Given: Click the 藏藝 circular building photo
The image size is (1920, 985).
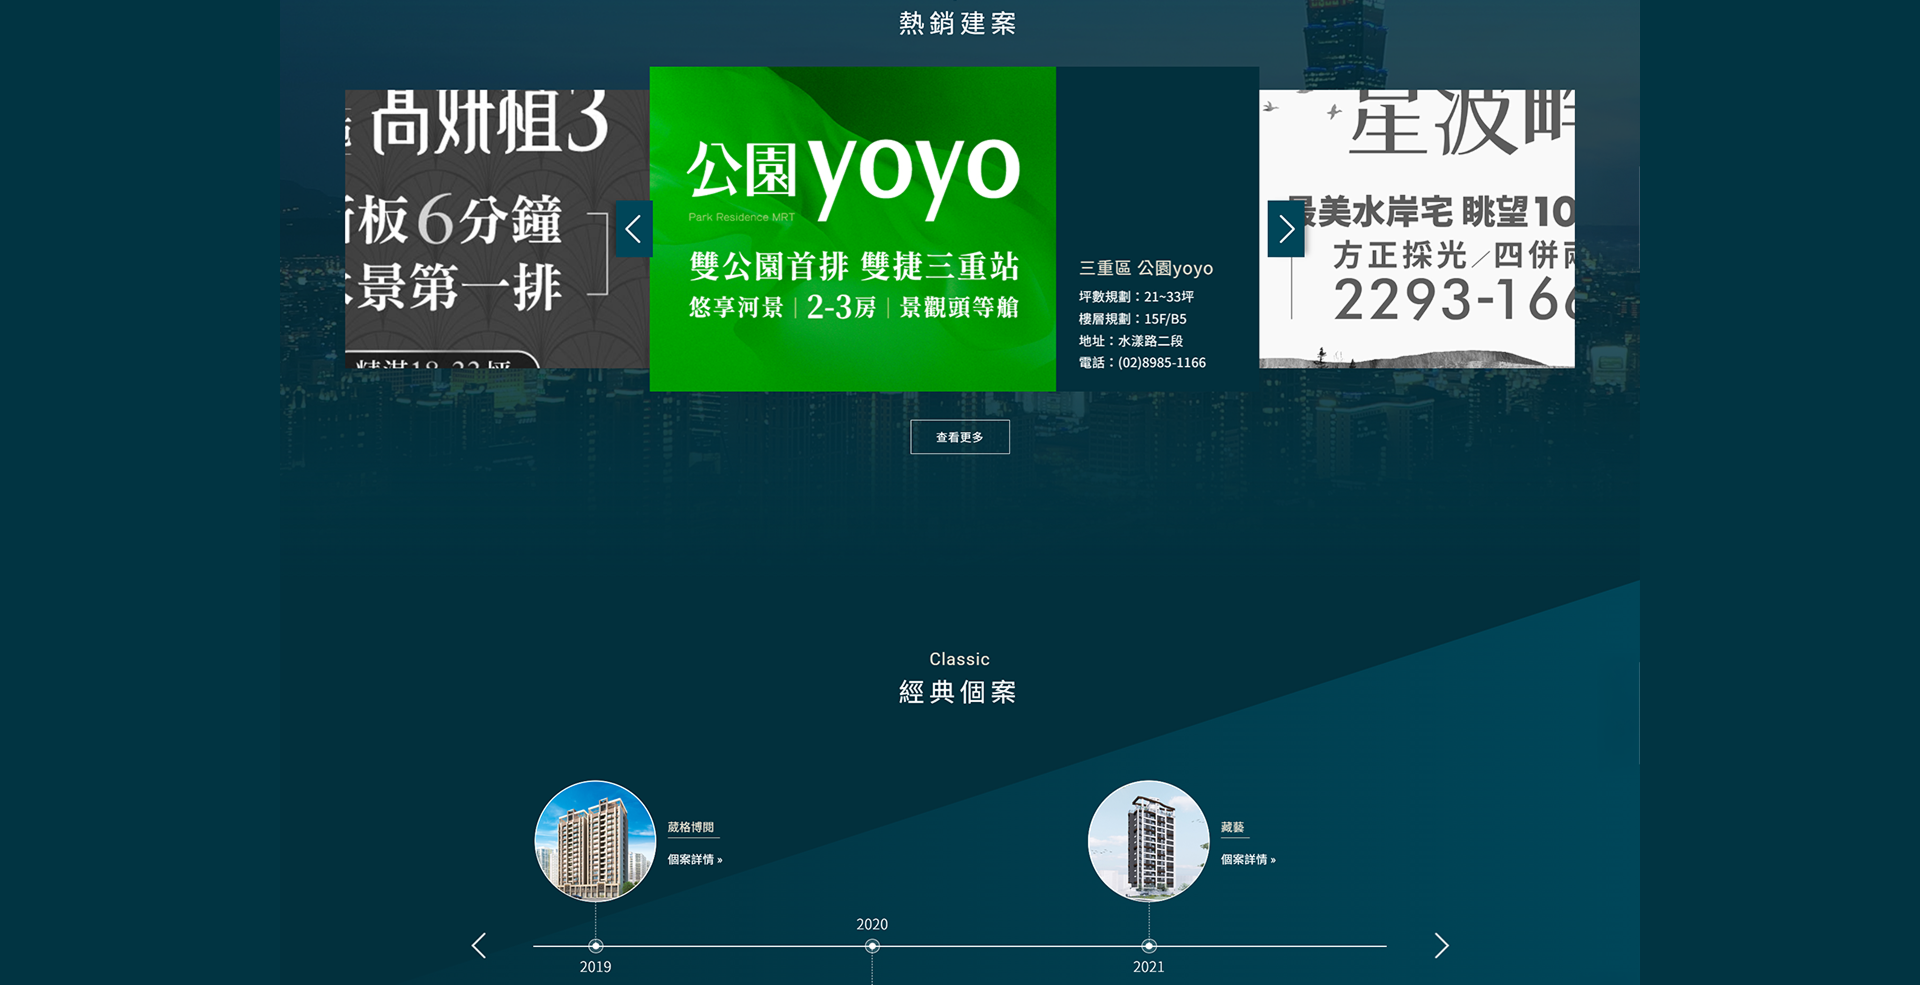Looking at the screenshot, I should click(x=1148, y=841).
